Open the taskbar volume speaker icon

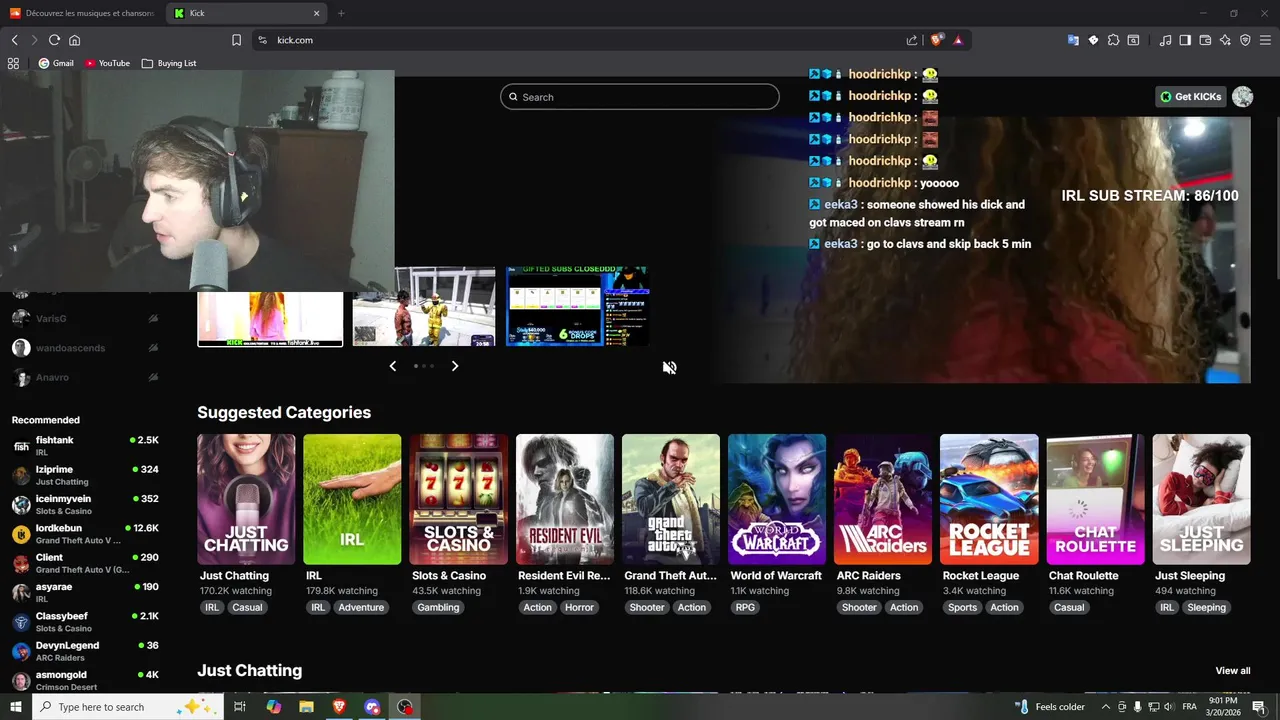(x=1168, y=707)
